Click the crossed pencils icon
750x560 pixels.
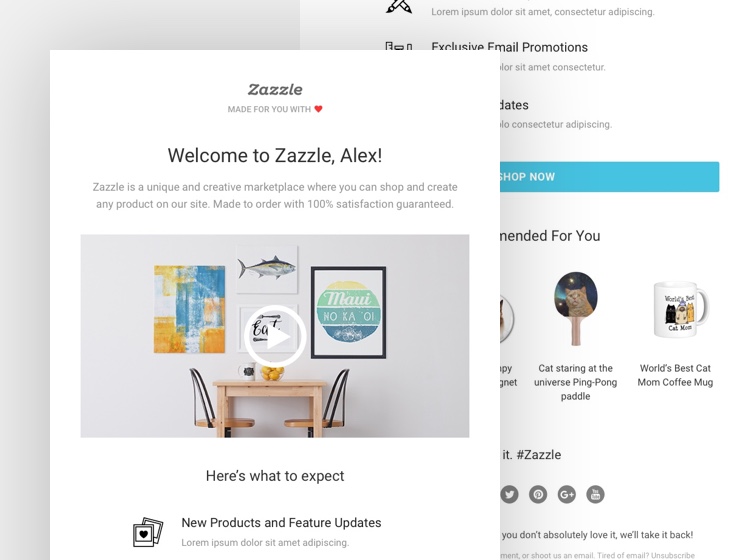(399, 7)
